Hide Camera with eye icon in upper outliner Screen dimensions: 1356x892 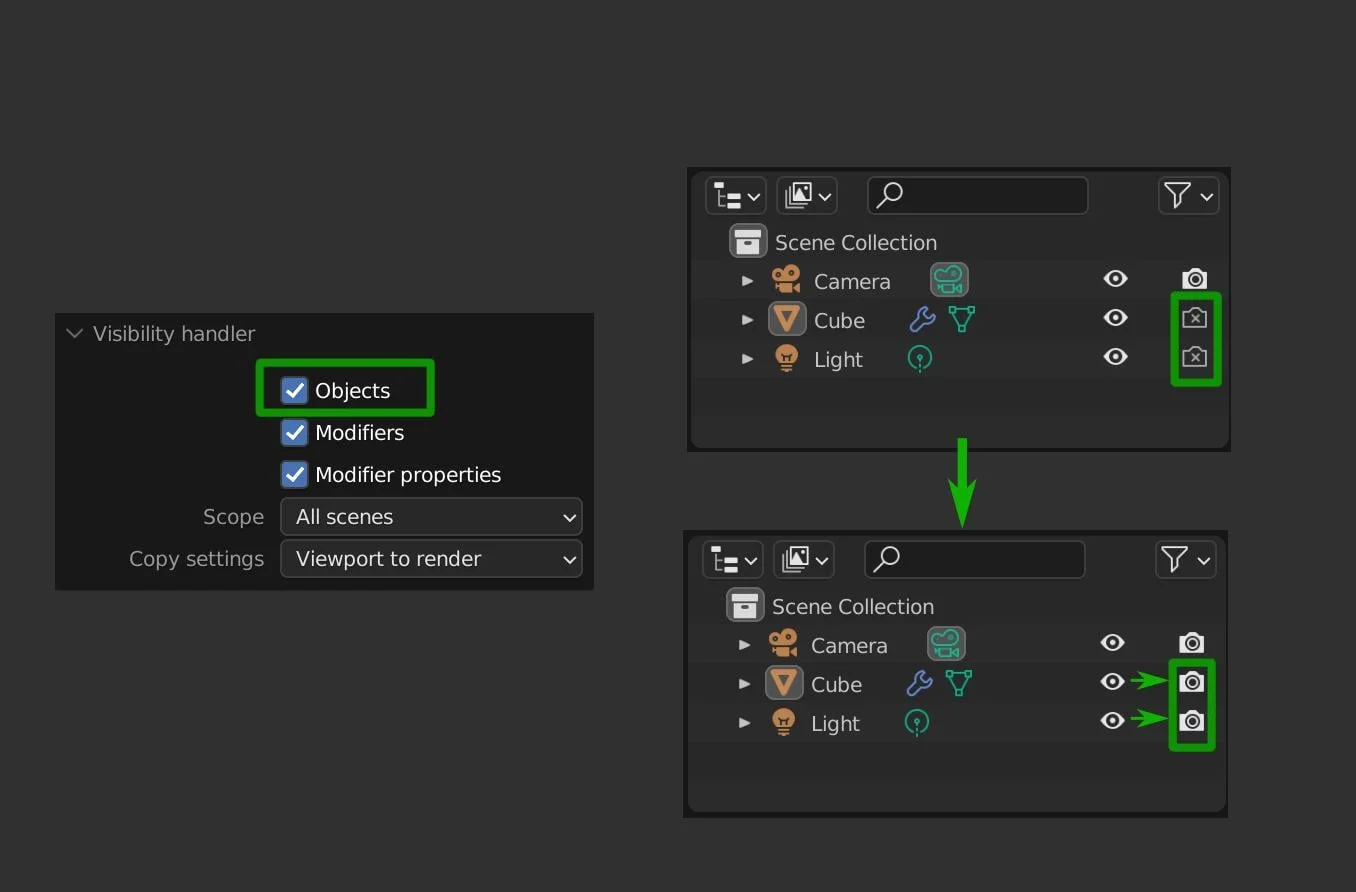point(1115,279)
